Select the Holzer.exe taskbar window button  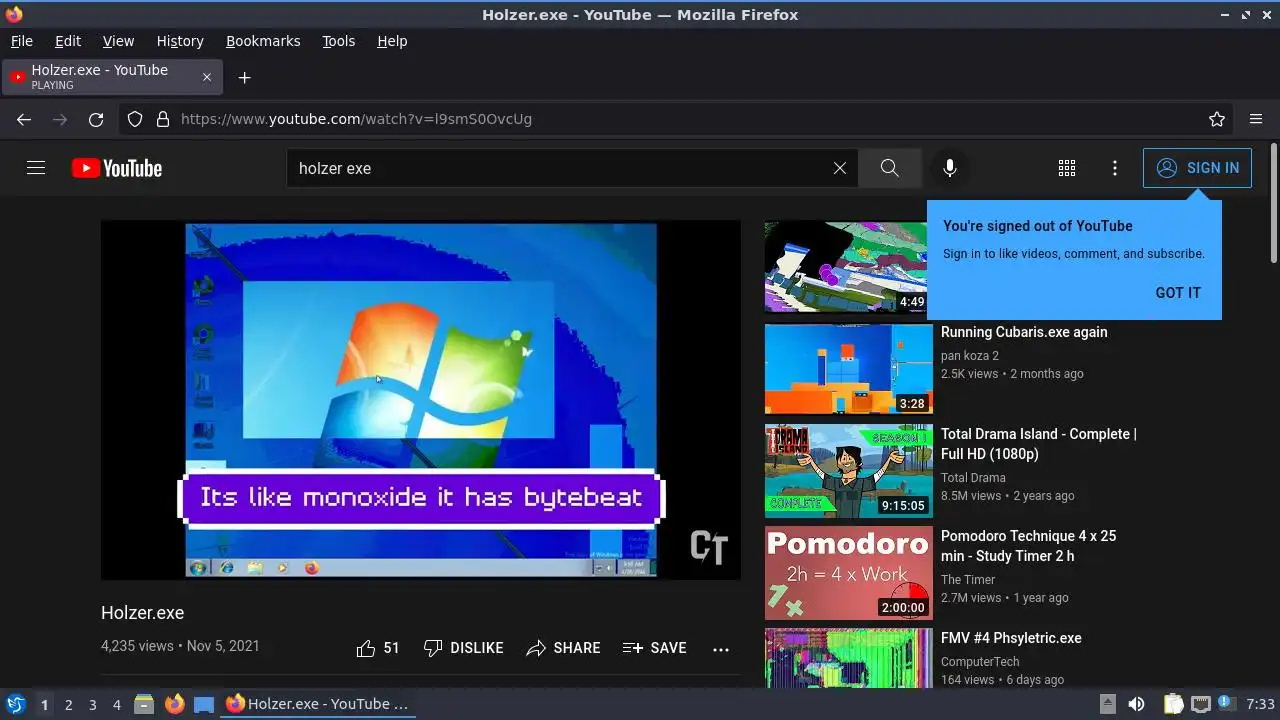click(x=318, y=704)
